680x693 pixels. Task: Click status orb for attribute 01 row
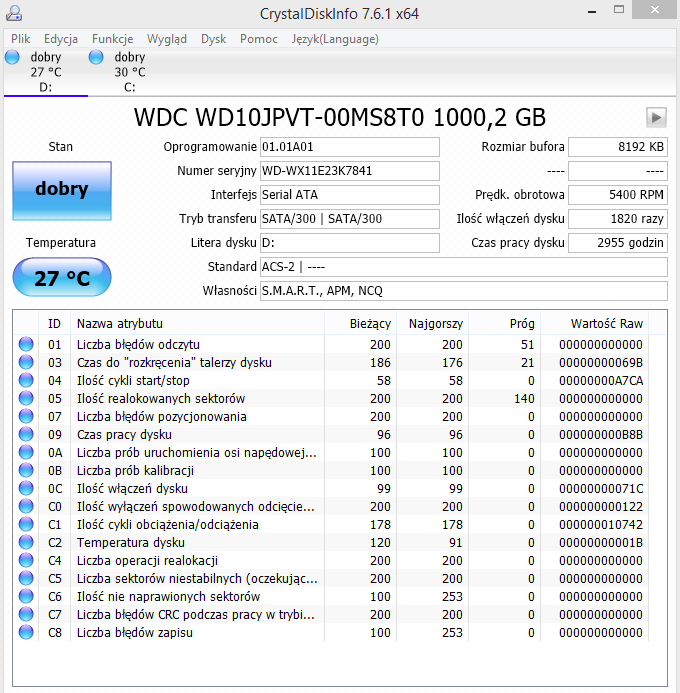(x=26, y=344)
